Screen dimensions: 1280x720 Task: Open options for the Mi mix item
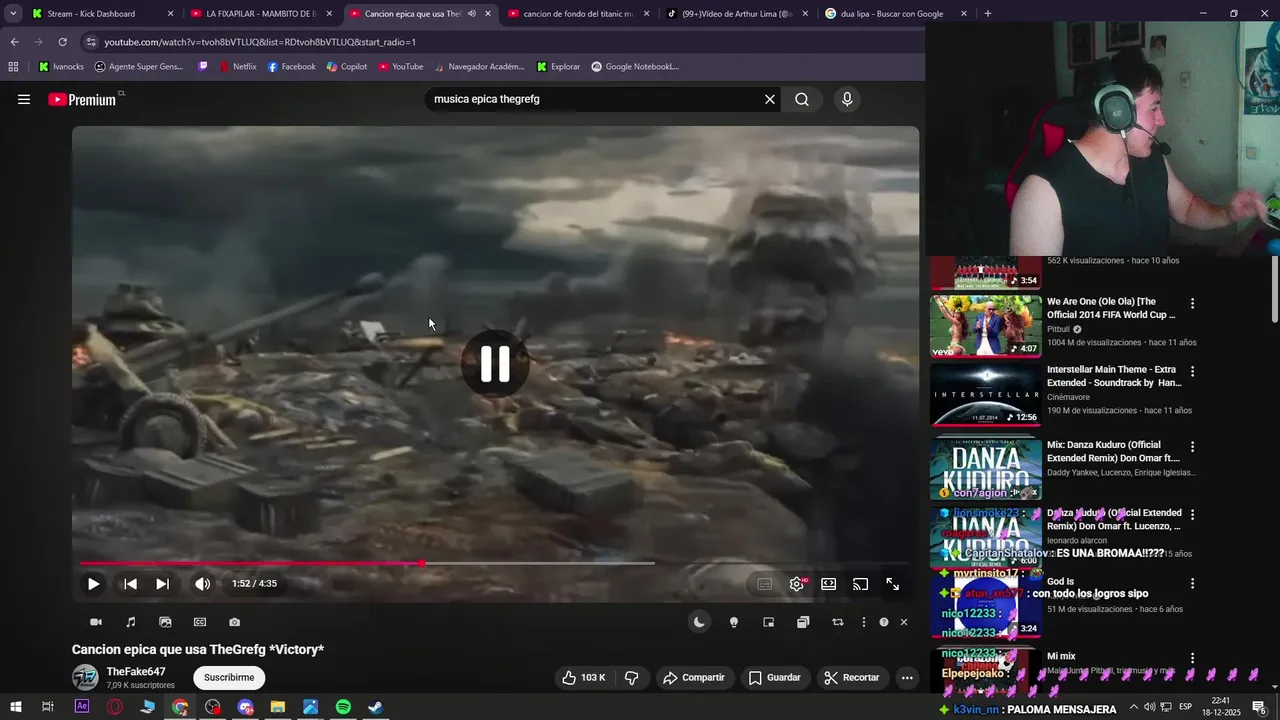(1192, 658)
